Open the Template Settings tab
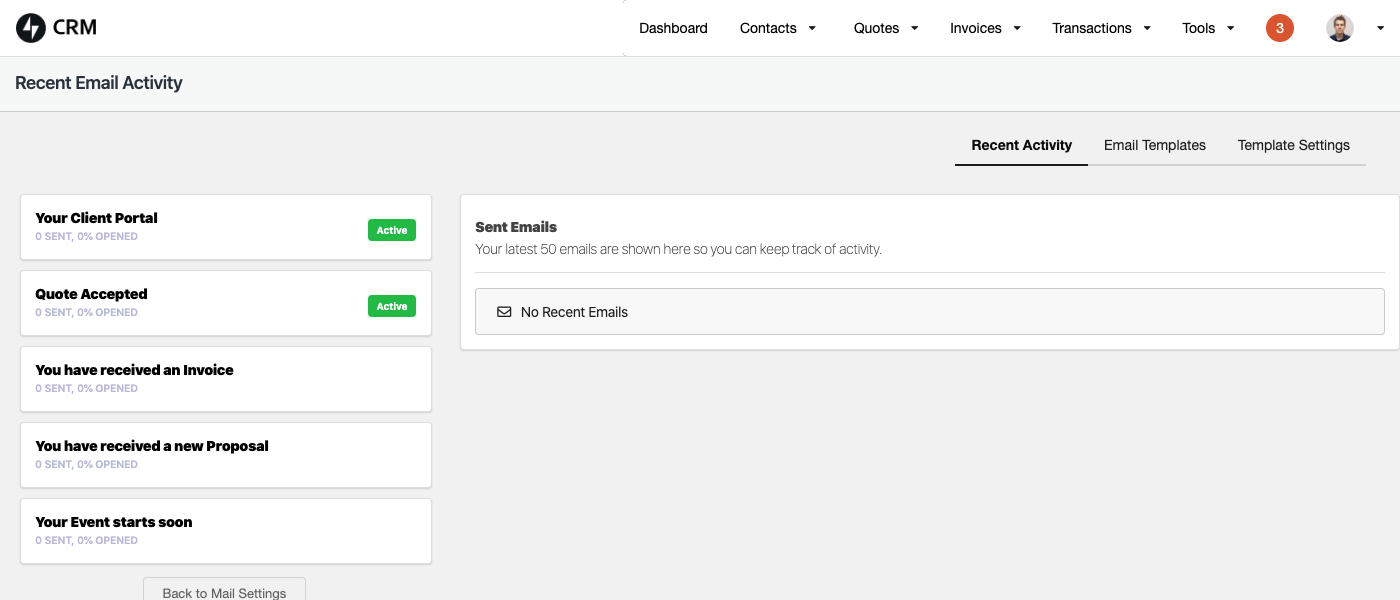This screenshot has height=600, width=1400. pyautogui.click(x=1293, y=145)
